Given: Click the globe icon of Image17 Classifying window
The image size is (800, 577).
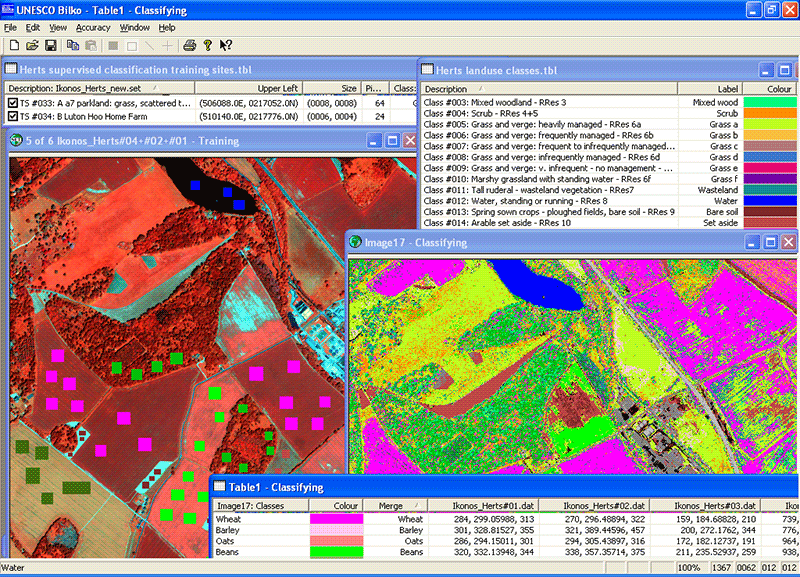Looking at the screenshot, I should (x=355, y=242).
